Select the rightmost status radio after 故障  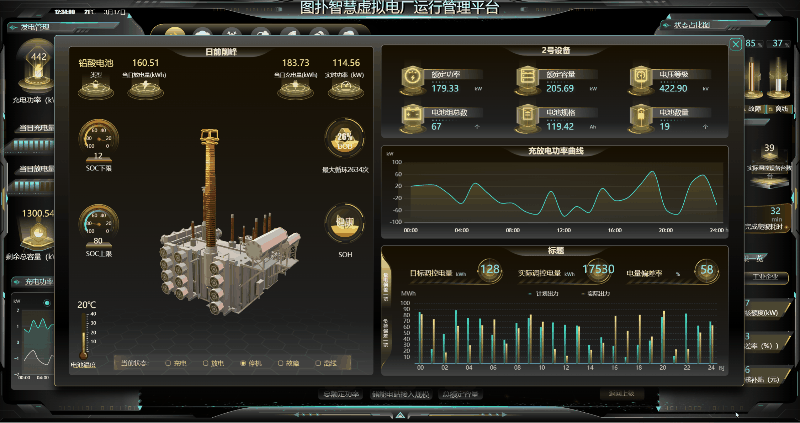[x=318, y=363]
